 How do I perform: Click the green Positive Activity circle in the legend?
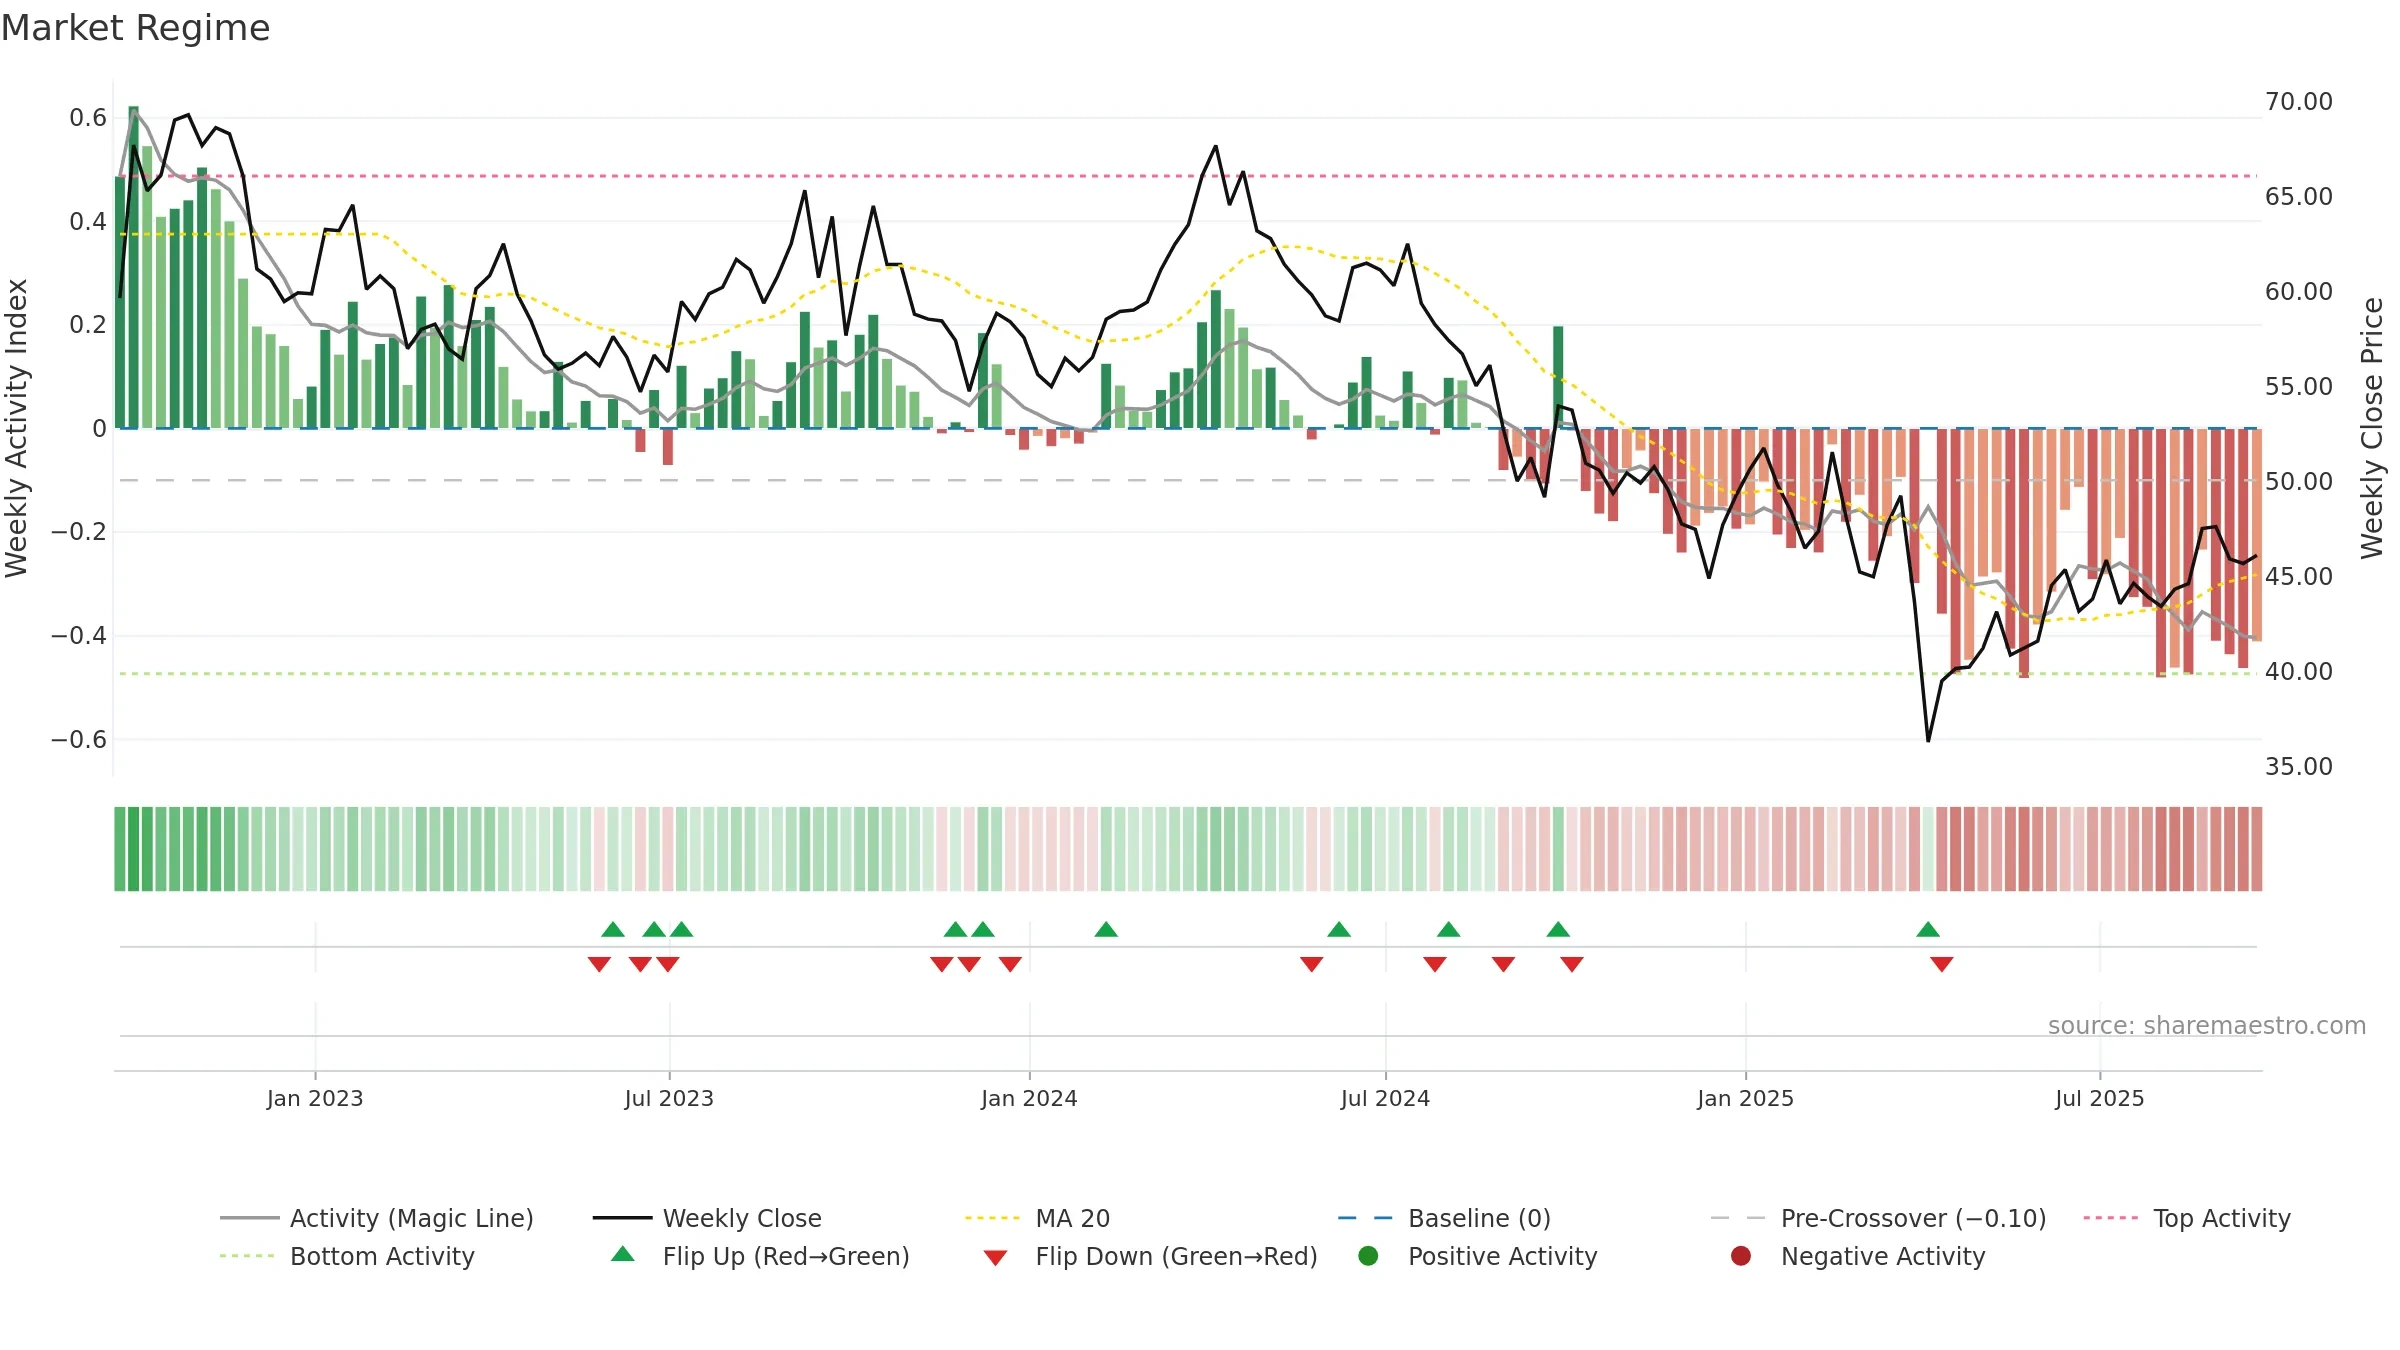pos(1368,1256)
